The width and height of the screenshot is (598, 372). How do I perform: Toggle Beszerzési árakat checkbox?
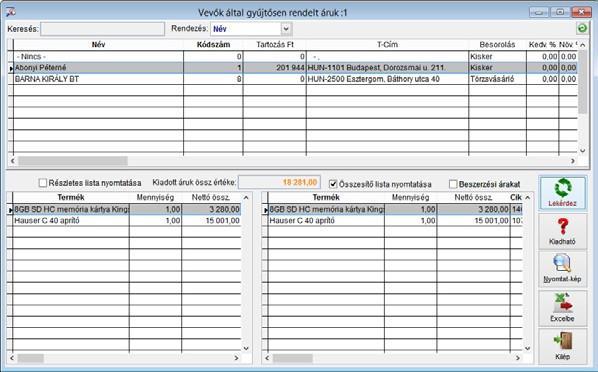click(x=453, y=184)
